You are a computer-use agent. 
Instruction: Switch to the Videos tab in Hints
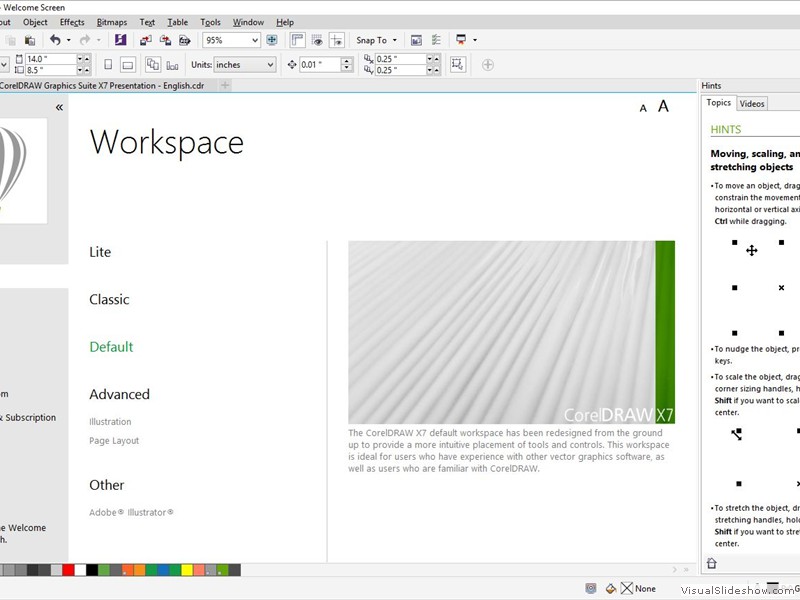752,104
